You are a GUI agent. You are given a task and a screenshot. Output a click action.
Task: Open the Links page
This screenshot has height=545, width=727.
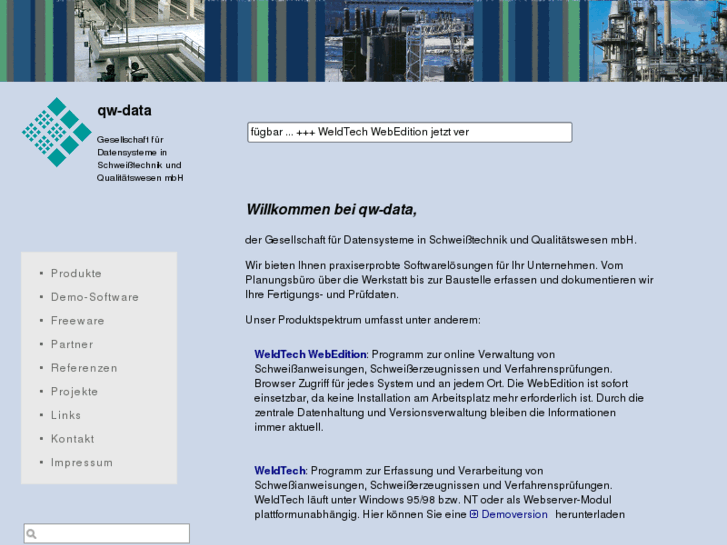pyautogui.click(x=66, y=415)
